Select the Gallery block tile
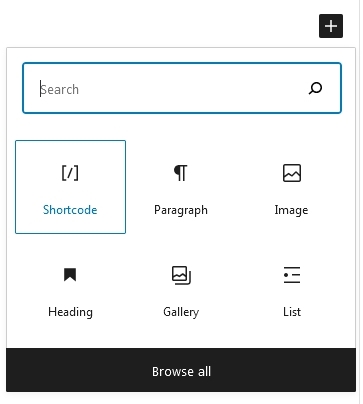The height and width of the screenshot is (404, 363). 181,290
